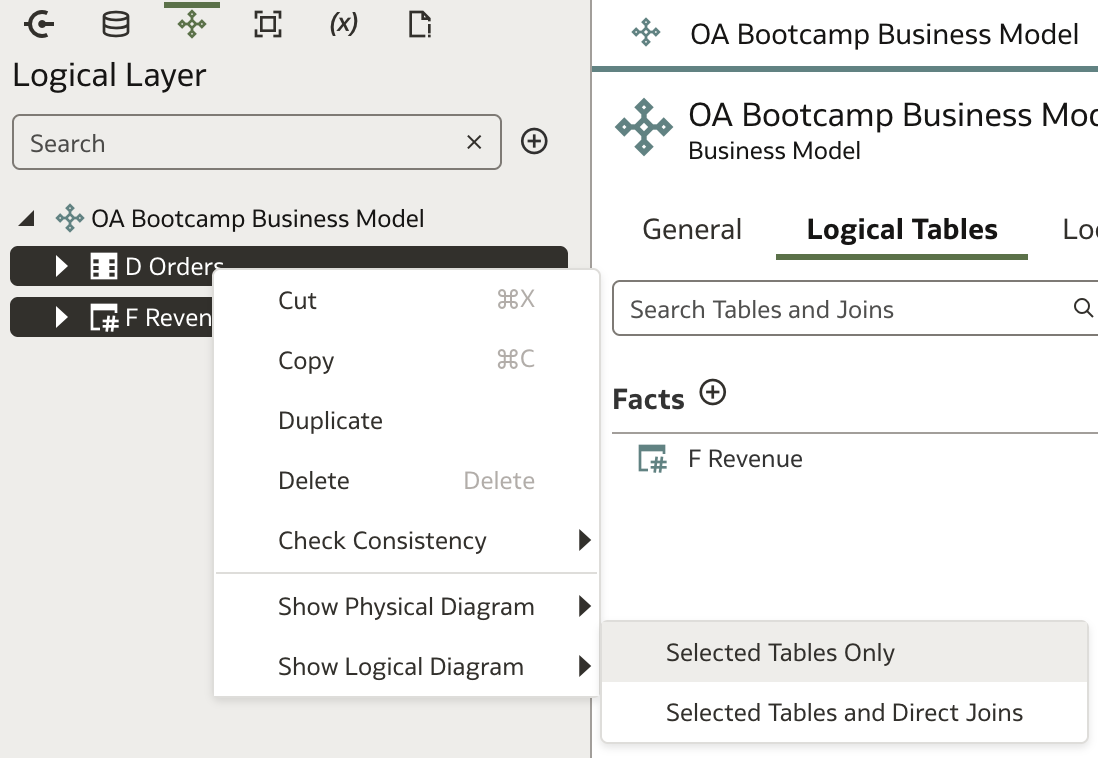
Task: Open the Show Logical Diagram submenu
Action: 406,666
